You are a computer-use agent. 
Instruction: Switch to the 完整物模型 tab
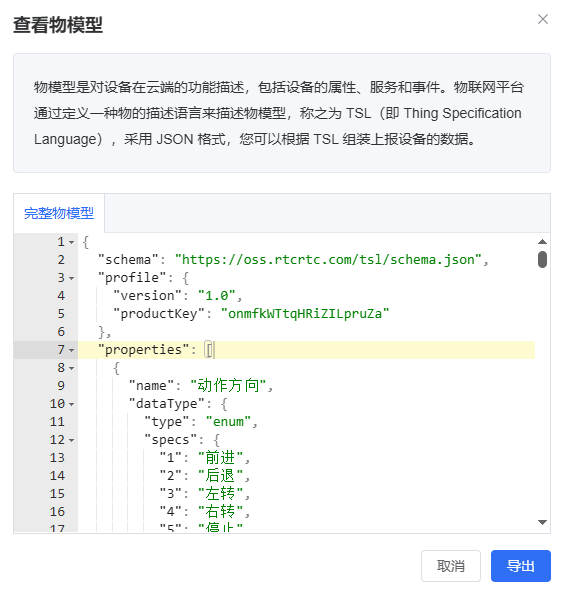[x=59, y=213]
